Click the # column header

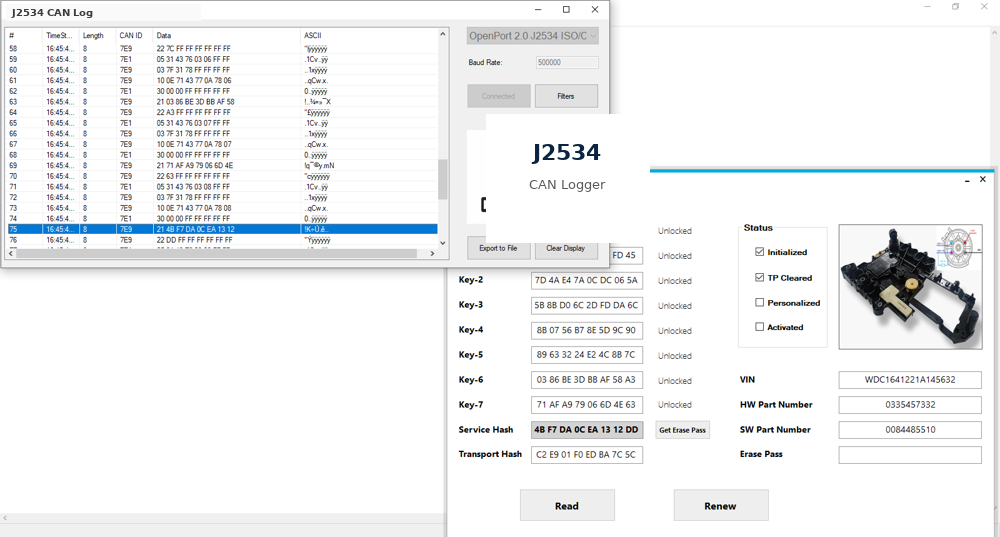[24, 36]
